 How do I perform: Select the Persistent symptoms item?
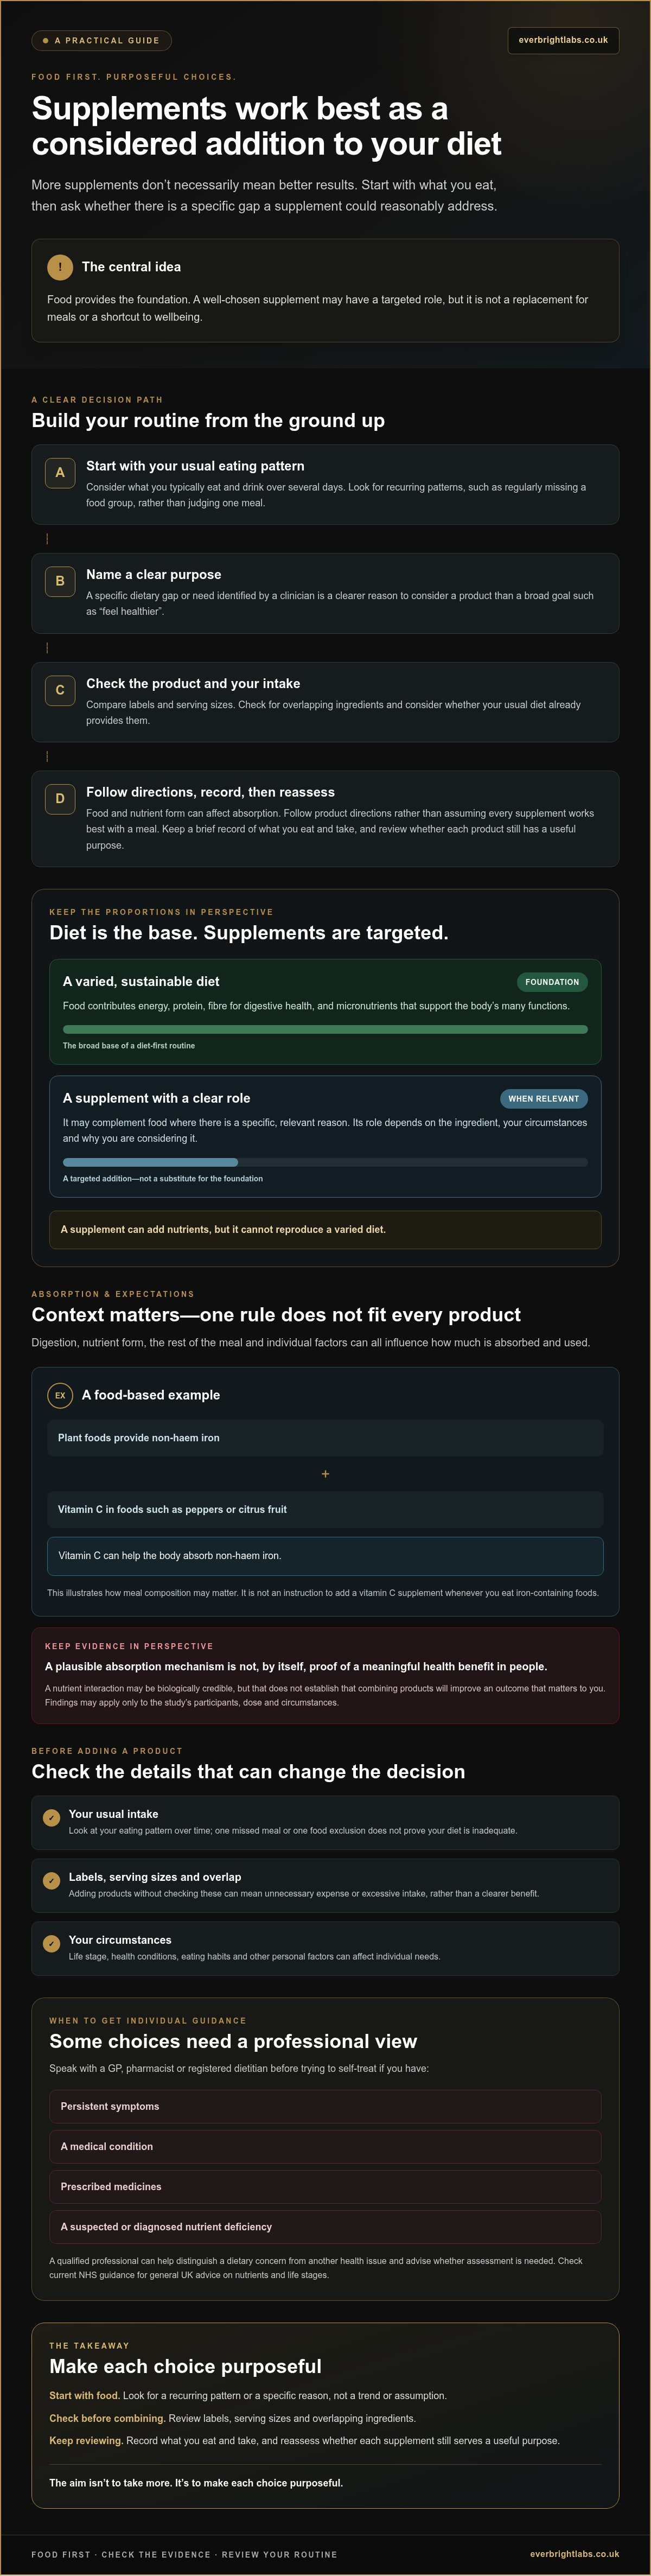325,2106
